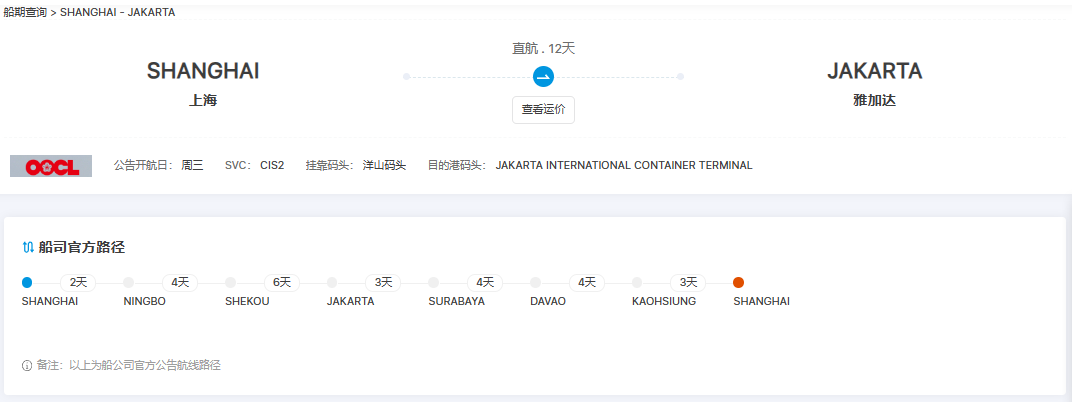
Task: Click the 6天 badge between SHEKOU and JAKARTA
Action: [282, 283]
